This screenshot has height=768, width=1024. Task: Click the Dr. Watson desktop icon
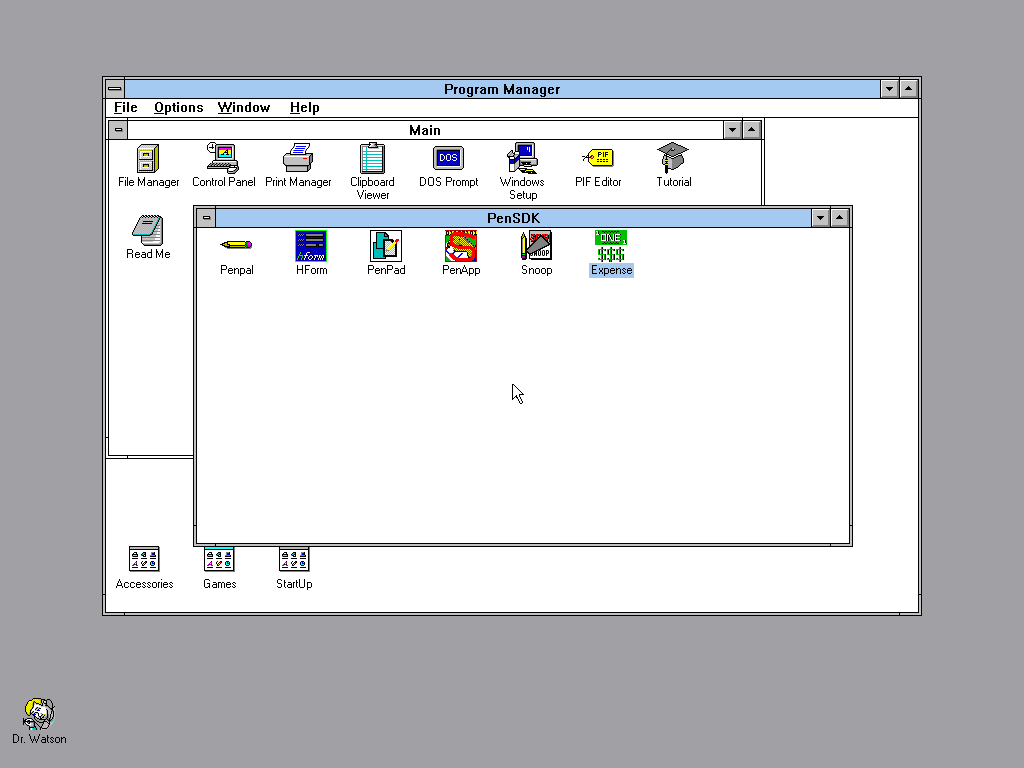(x=39, y=714)
